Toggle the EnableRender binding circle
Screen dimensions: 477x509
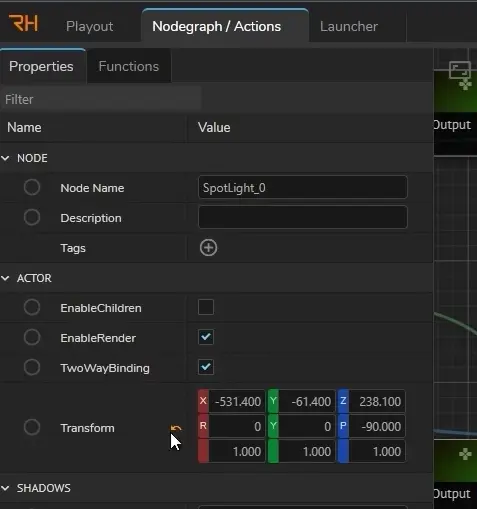click(x=32, y=337)
